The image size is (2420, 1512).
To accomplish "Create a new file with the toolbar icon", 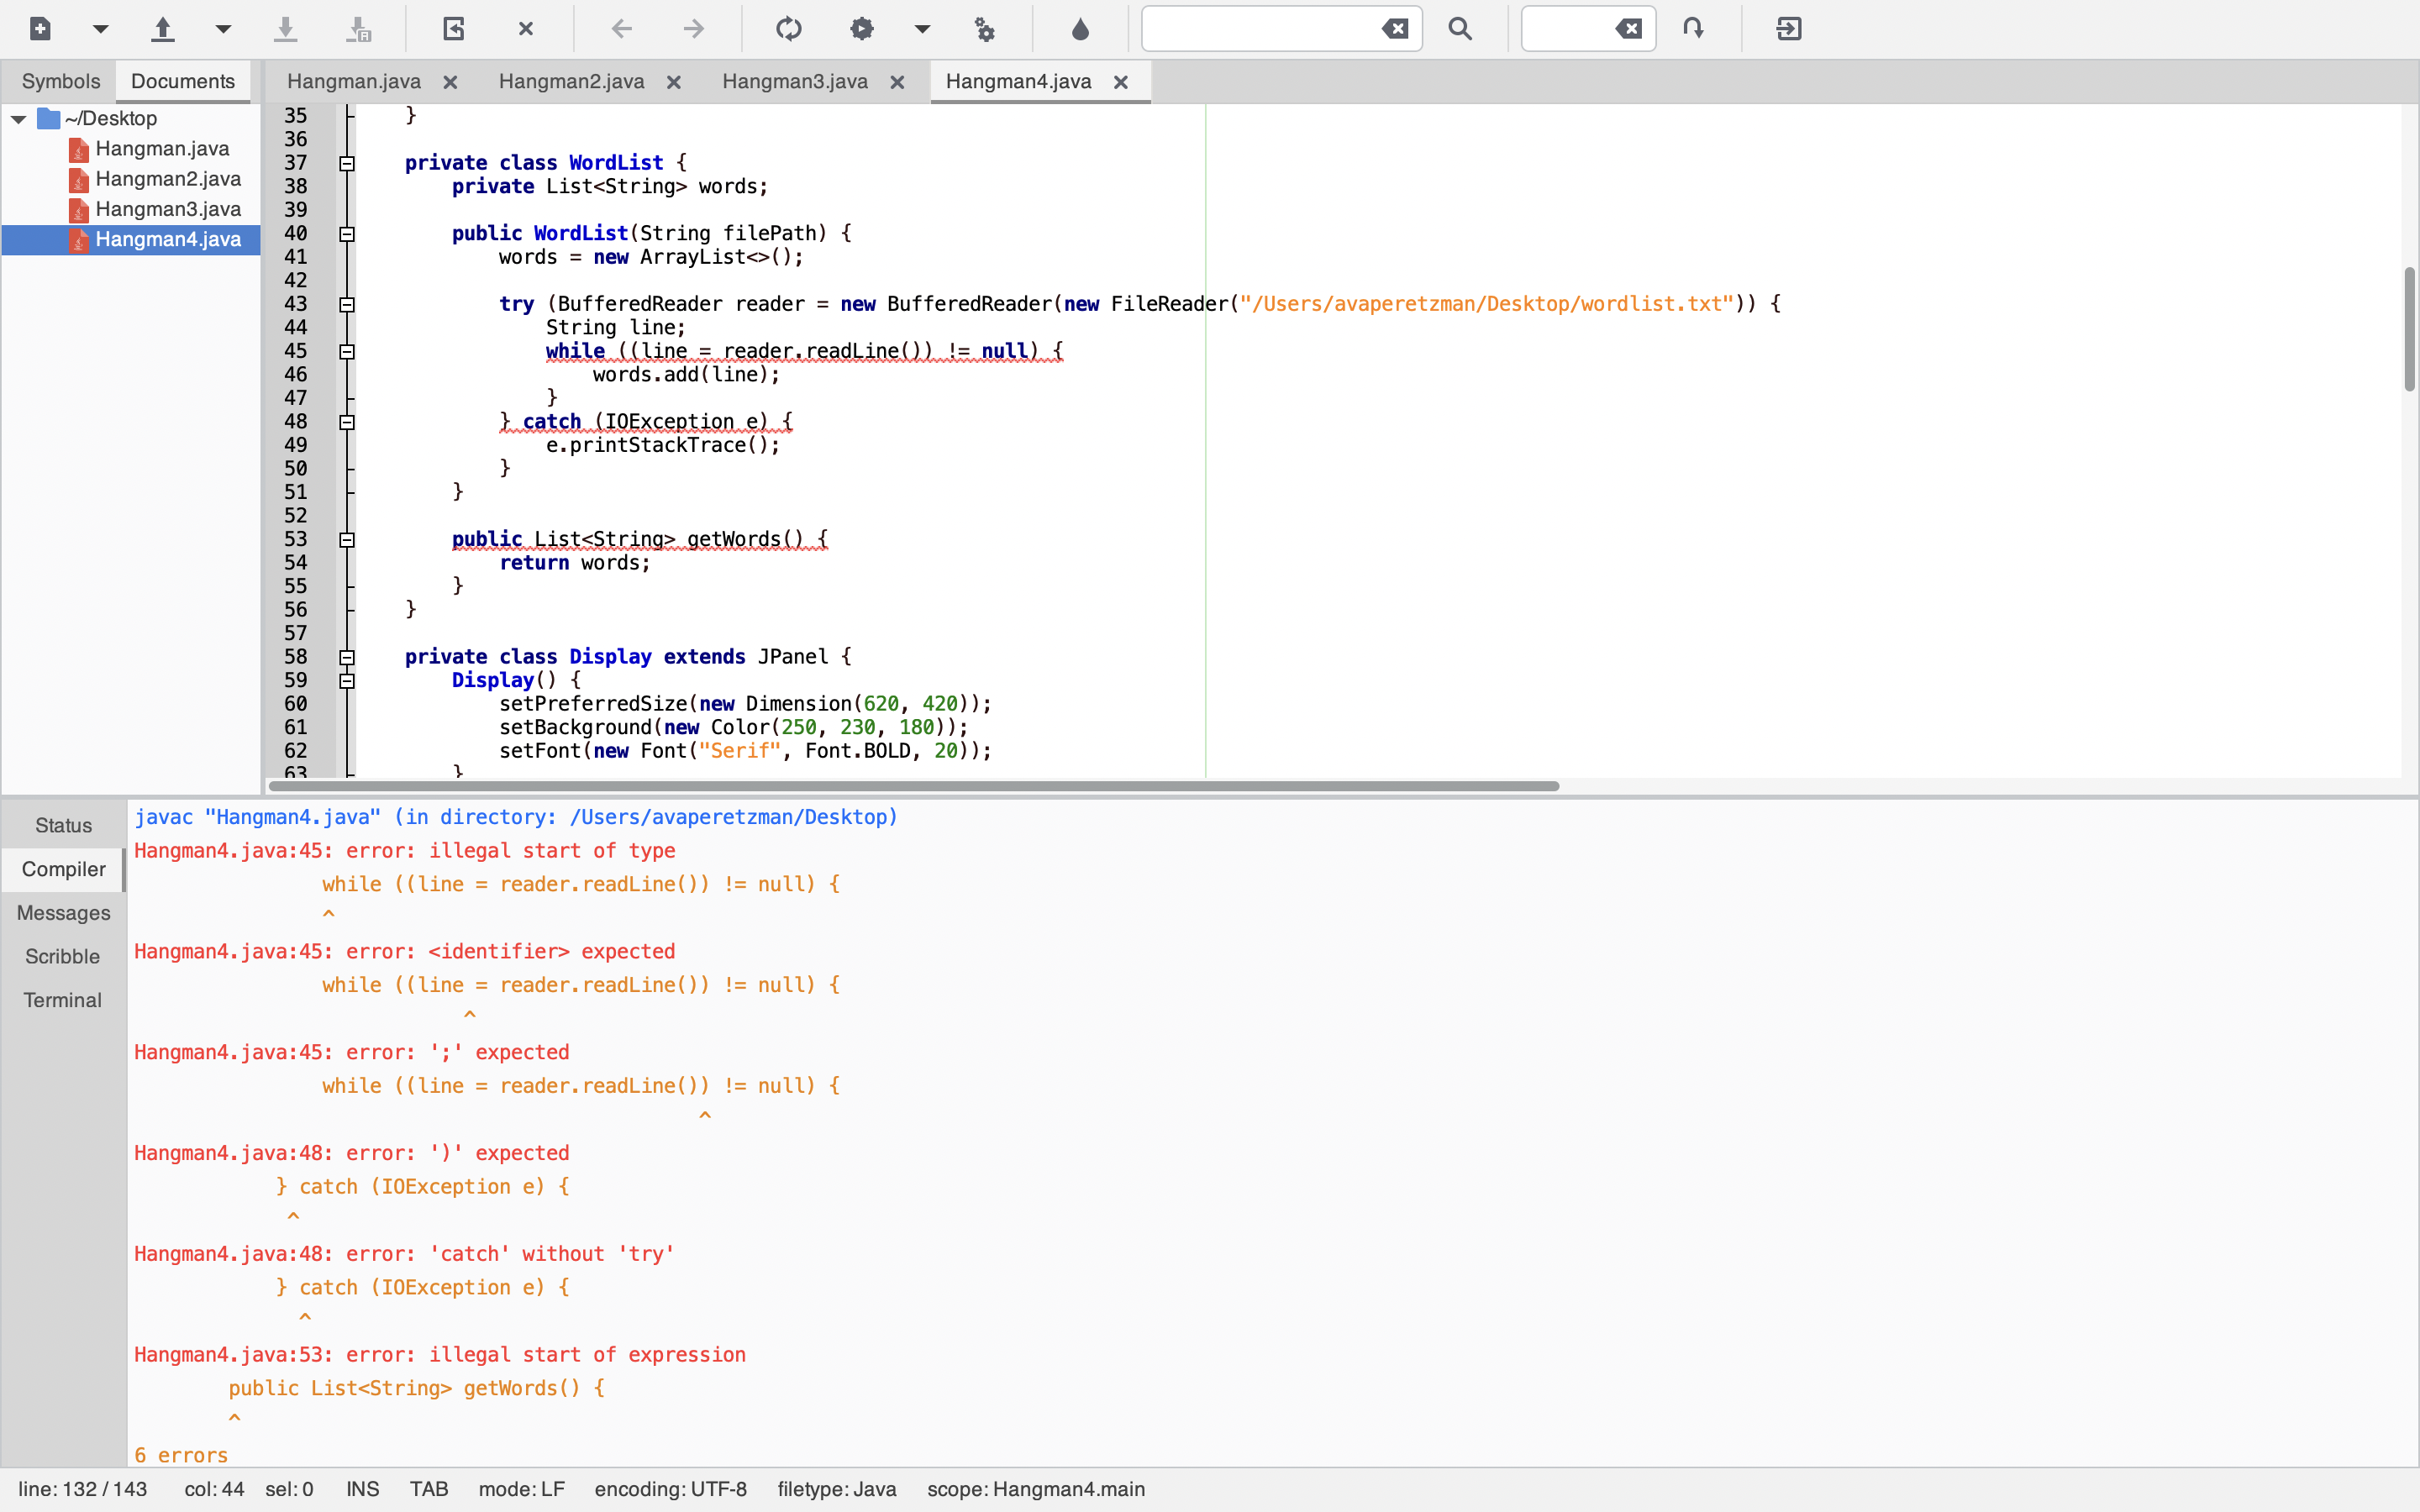I will point(40,29).
